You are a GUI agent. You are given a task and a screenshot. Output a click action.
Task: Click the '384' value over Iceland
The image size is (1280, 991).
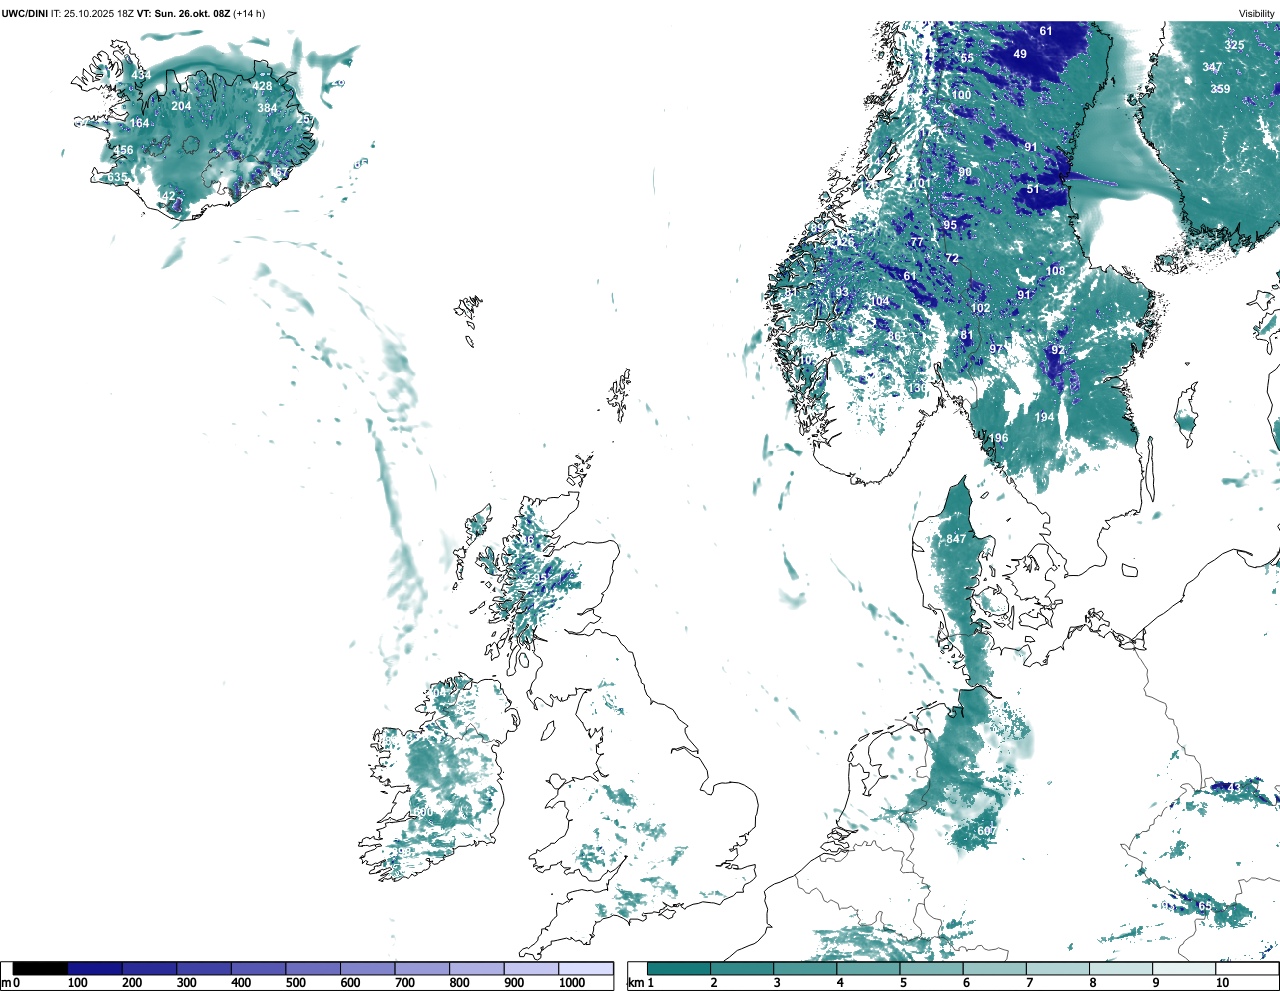pyautogui.click(x=267, y=108)
